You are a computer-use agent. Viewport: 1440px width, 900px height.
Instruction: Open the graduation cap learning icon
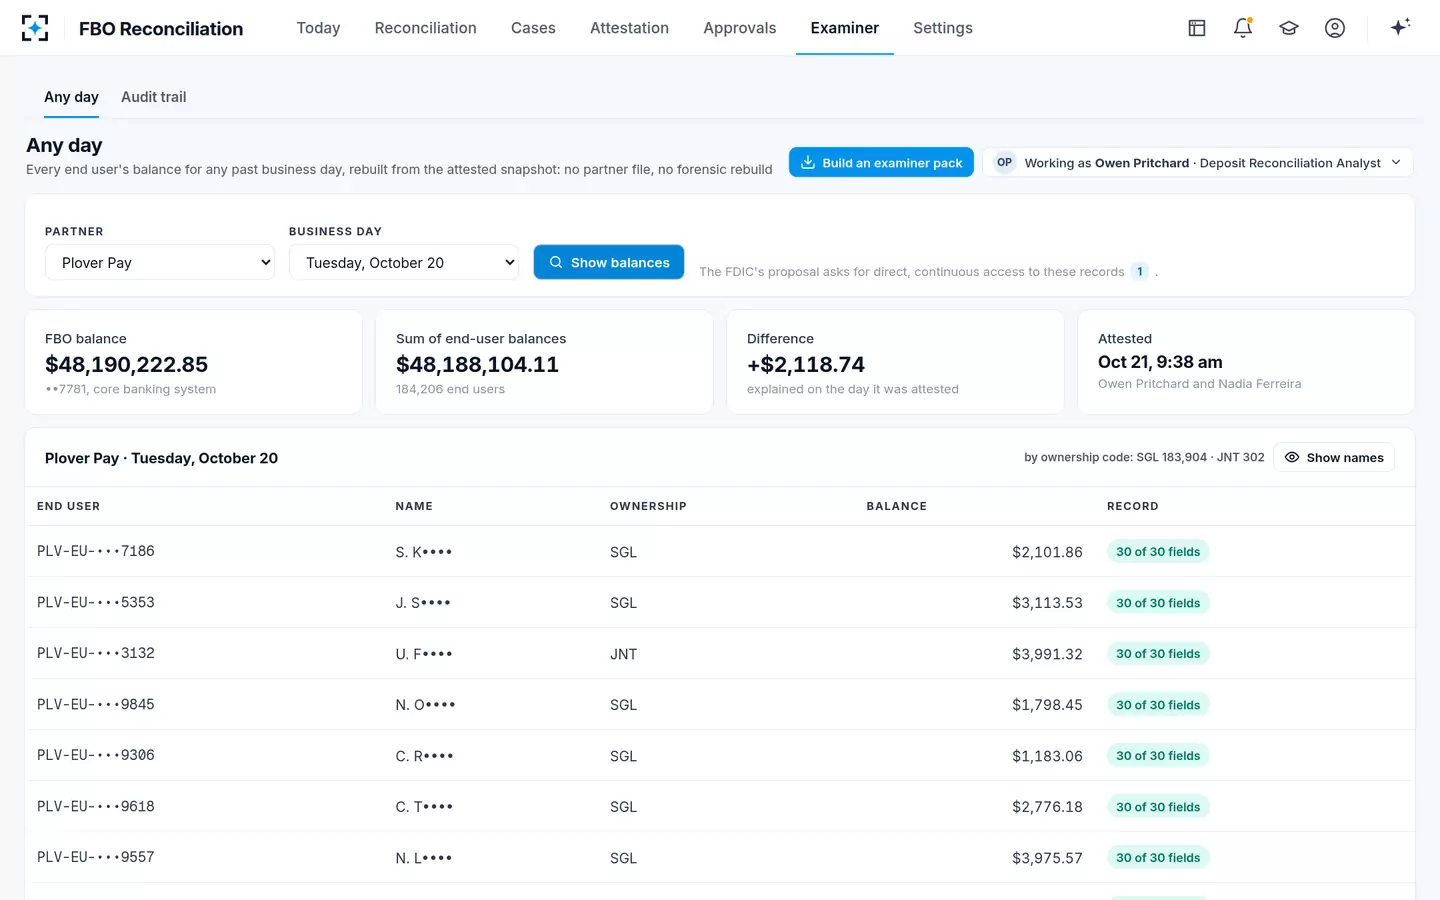(1289, 28)
